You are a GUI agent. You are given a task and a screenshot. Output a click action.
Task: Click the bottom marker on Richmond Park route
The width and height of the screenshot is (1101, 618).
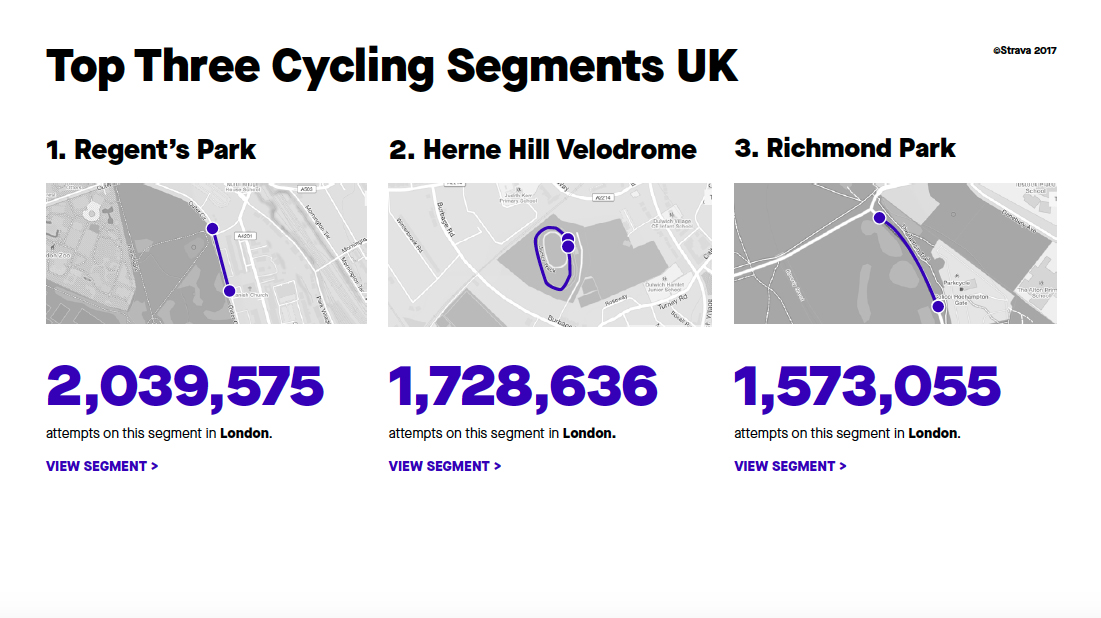[938, 306]
